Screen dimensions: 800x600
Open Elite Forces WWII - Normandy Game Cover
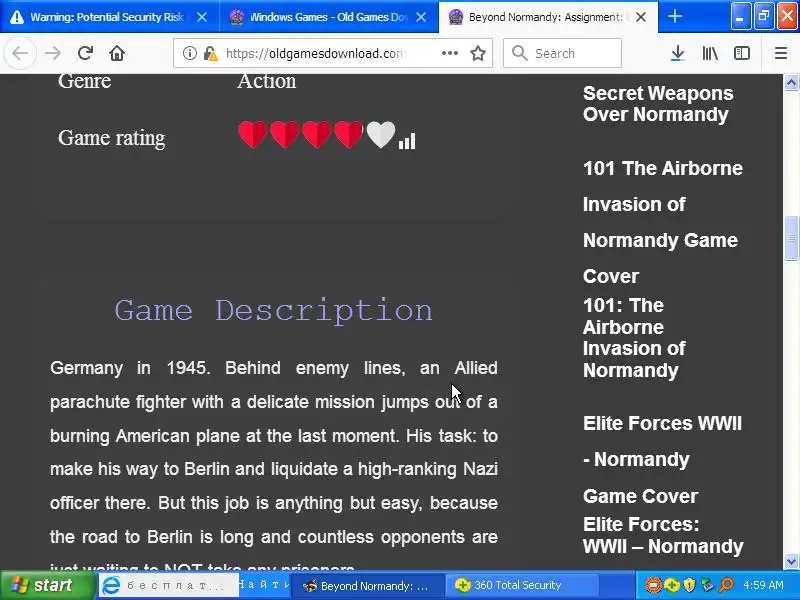(662, 459)
